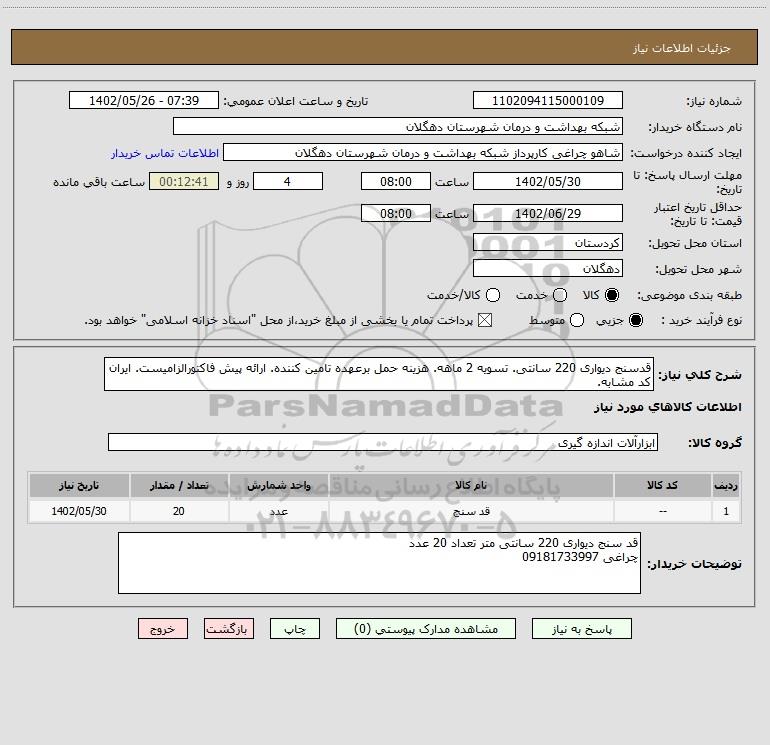
Task: Click table date cell 1402/05/30
Action: coord(79,511)
